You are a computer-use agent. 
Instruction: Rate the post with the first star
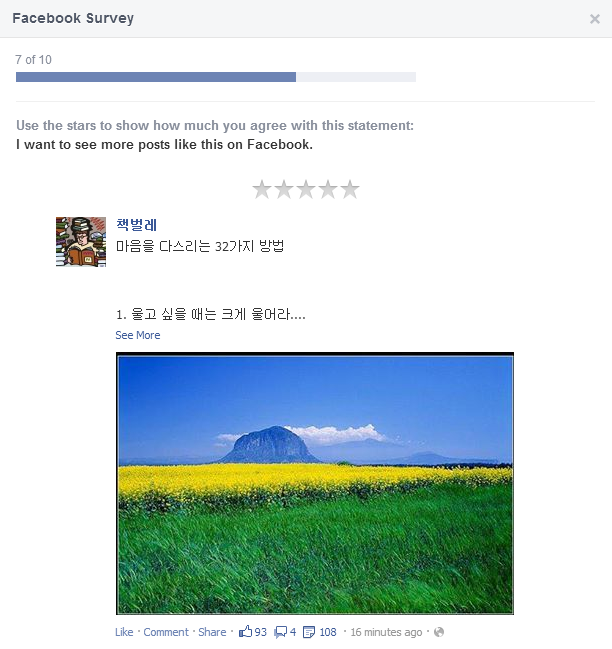coord(262,190)
